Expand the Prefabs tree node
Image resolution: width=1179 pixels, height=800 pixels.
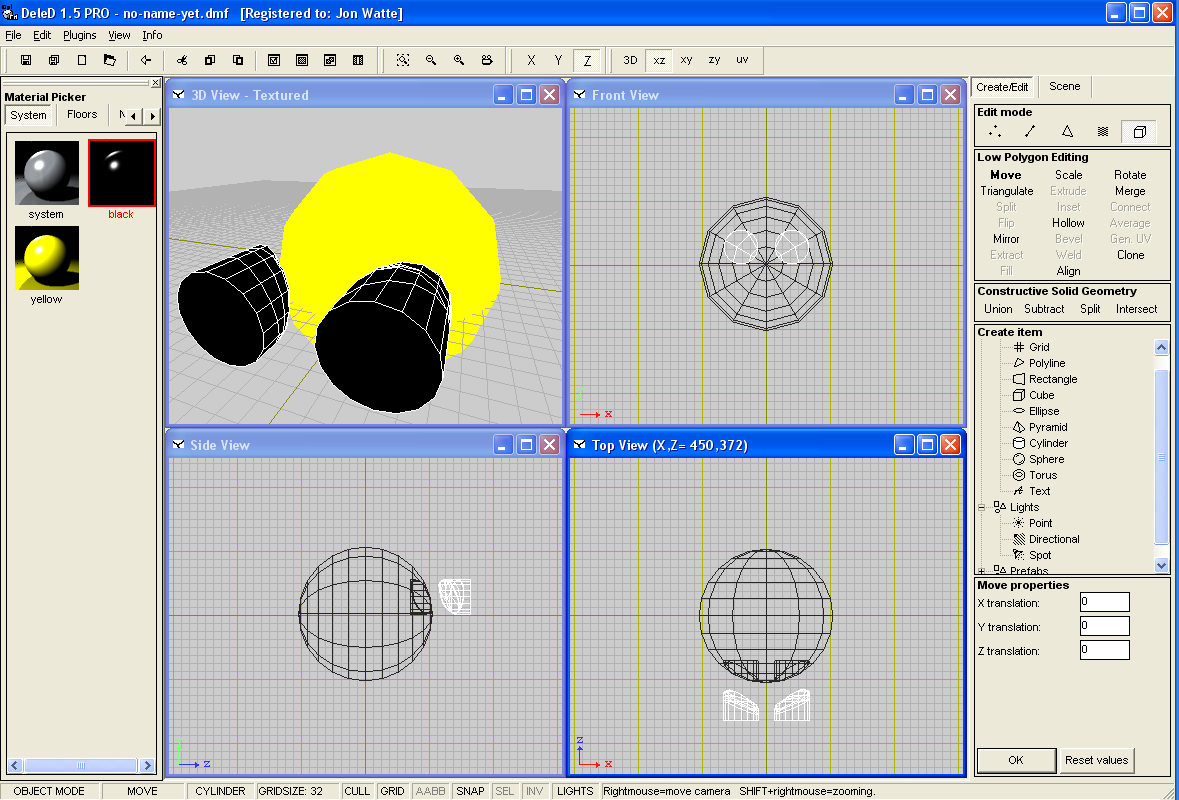[982, 571]
